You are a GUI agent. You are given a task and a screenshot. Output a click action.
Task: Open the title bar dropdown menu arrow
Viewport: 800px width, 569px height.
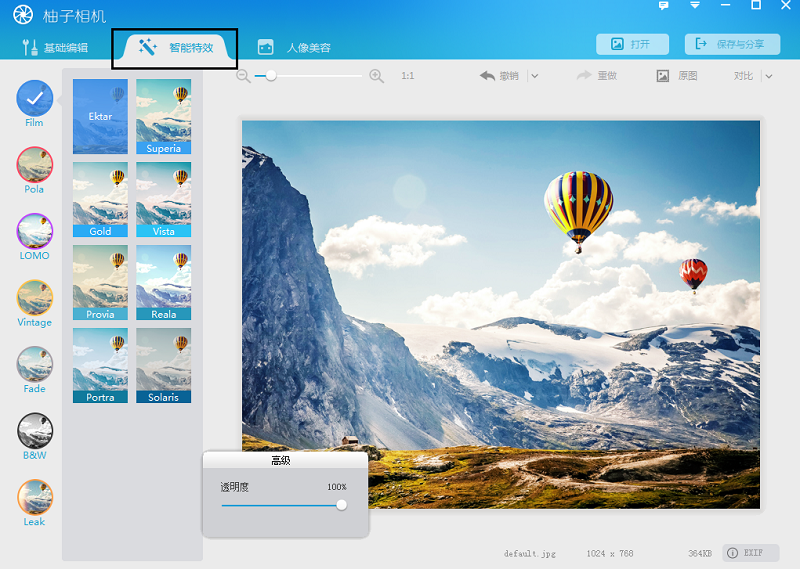tap(695, 6)
